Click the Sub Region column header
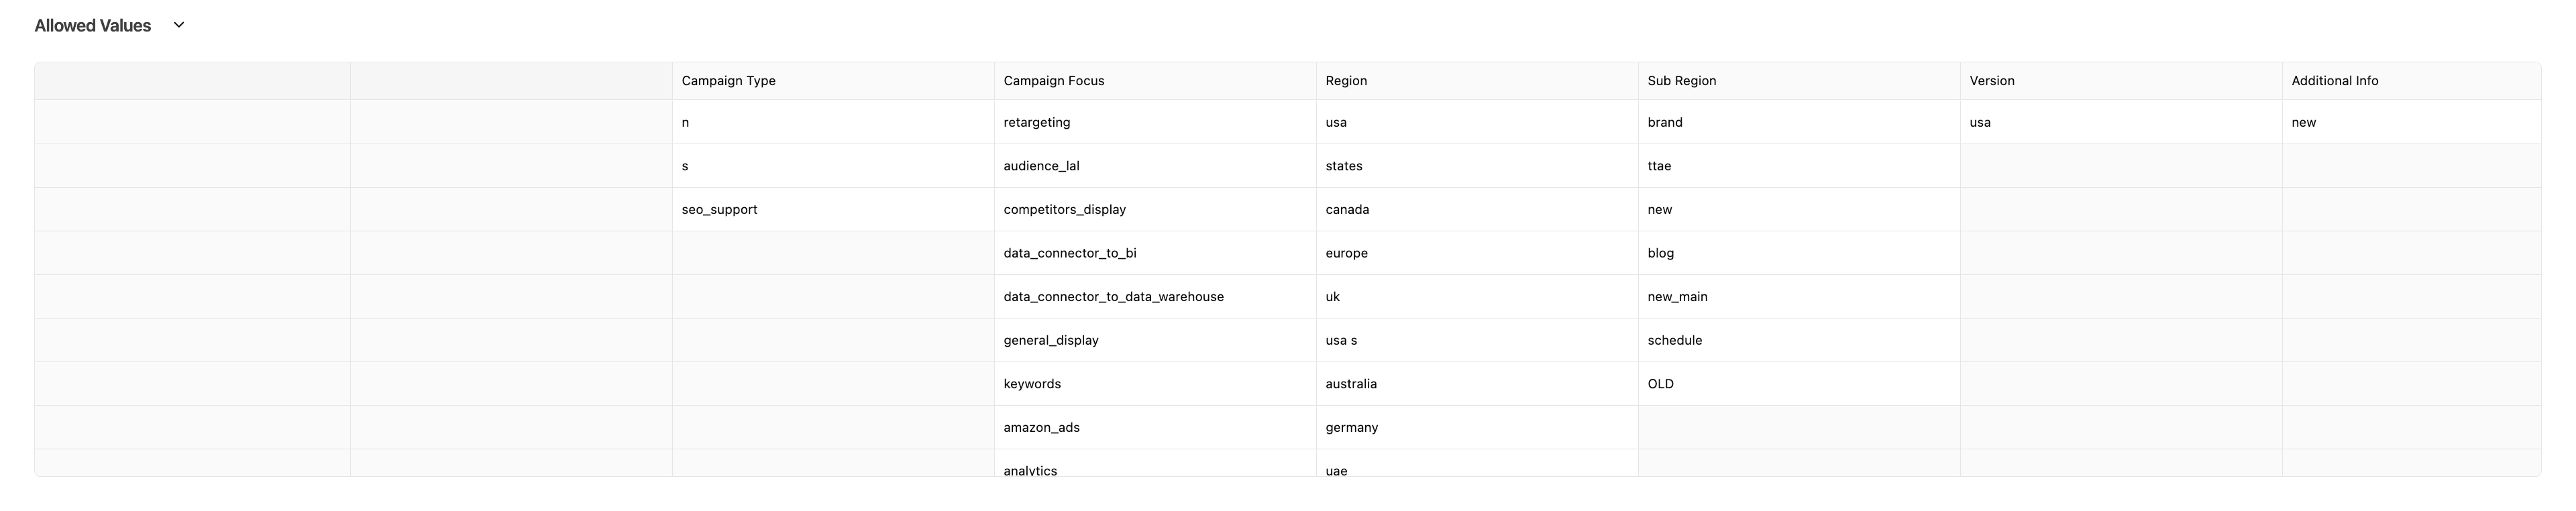 tap(1681, 81)
